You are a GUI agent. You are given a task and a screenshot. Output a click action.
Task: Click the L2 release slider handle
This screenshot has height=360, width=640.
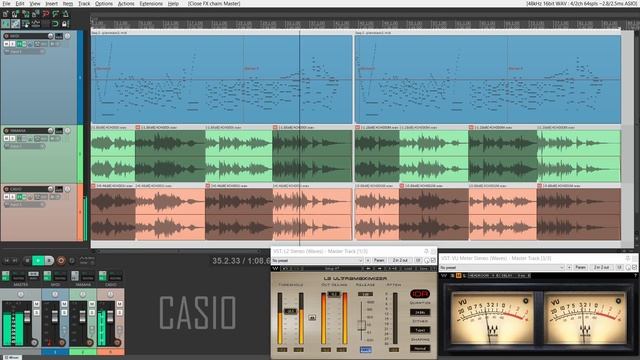362,325
